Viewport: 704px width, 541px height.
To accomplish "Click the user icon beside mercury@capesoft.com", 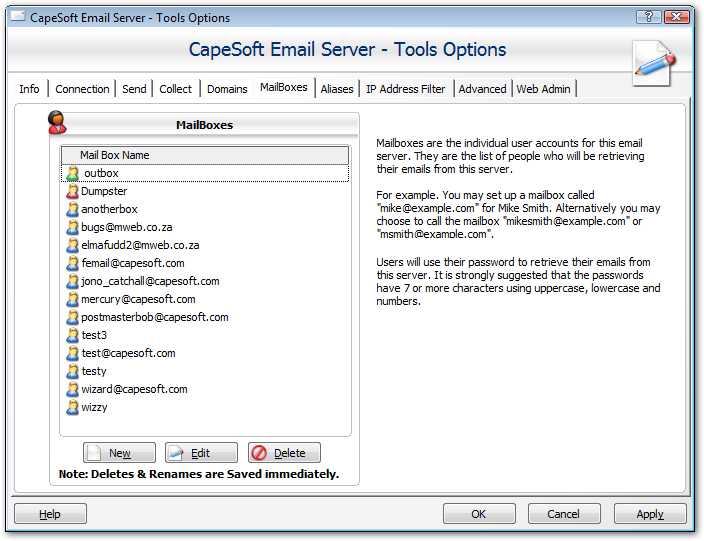I will coord(72,300).
